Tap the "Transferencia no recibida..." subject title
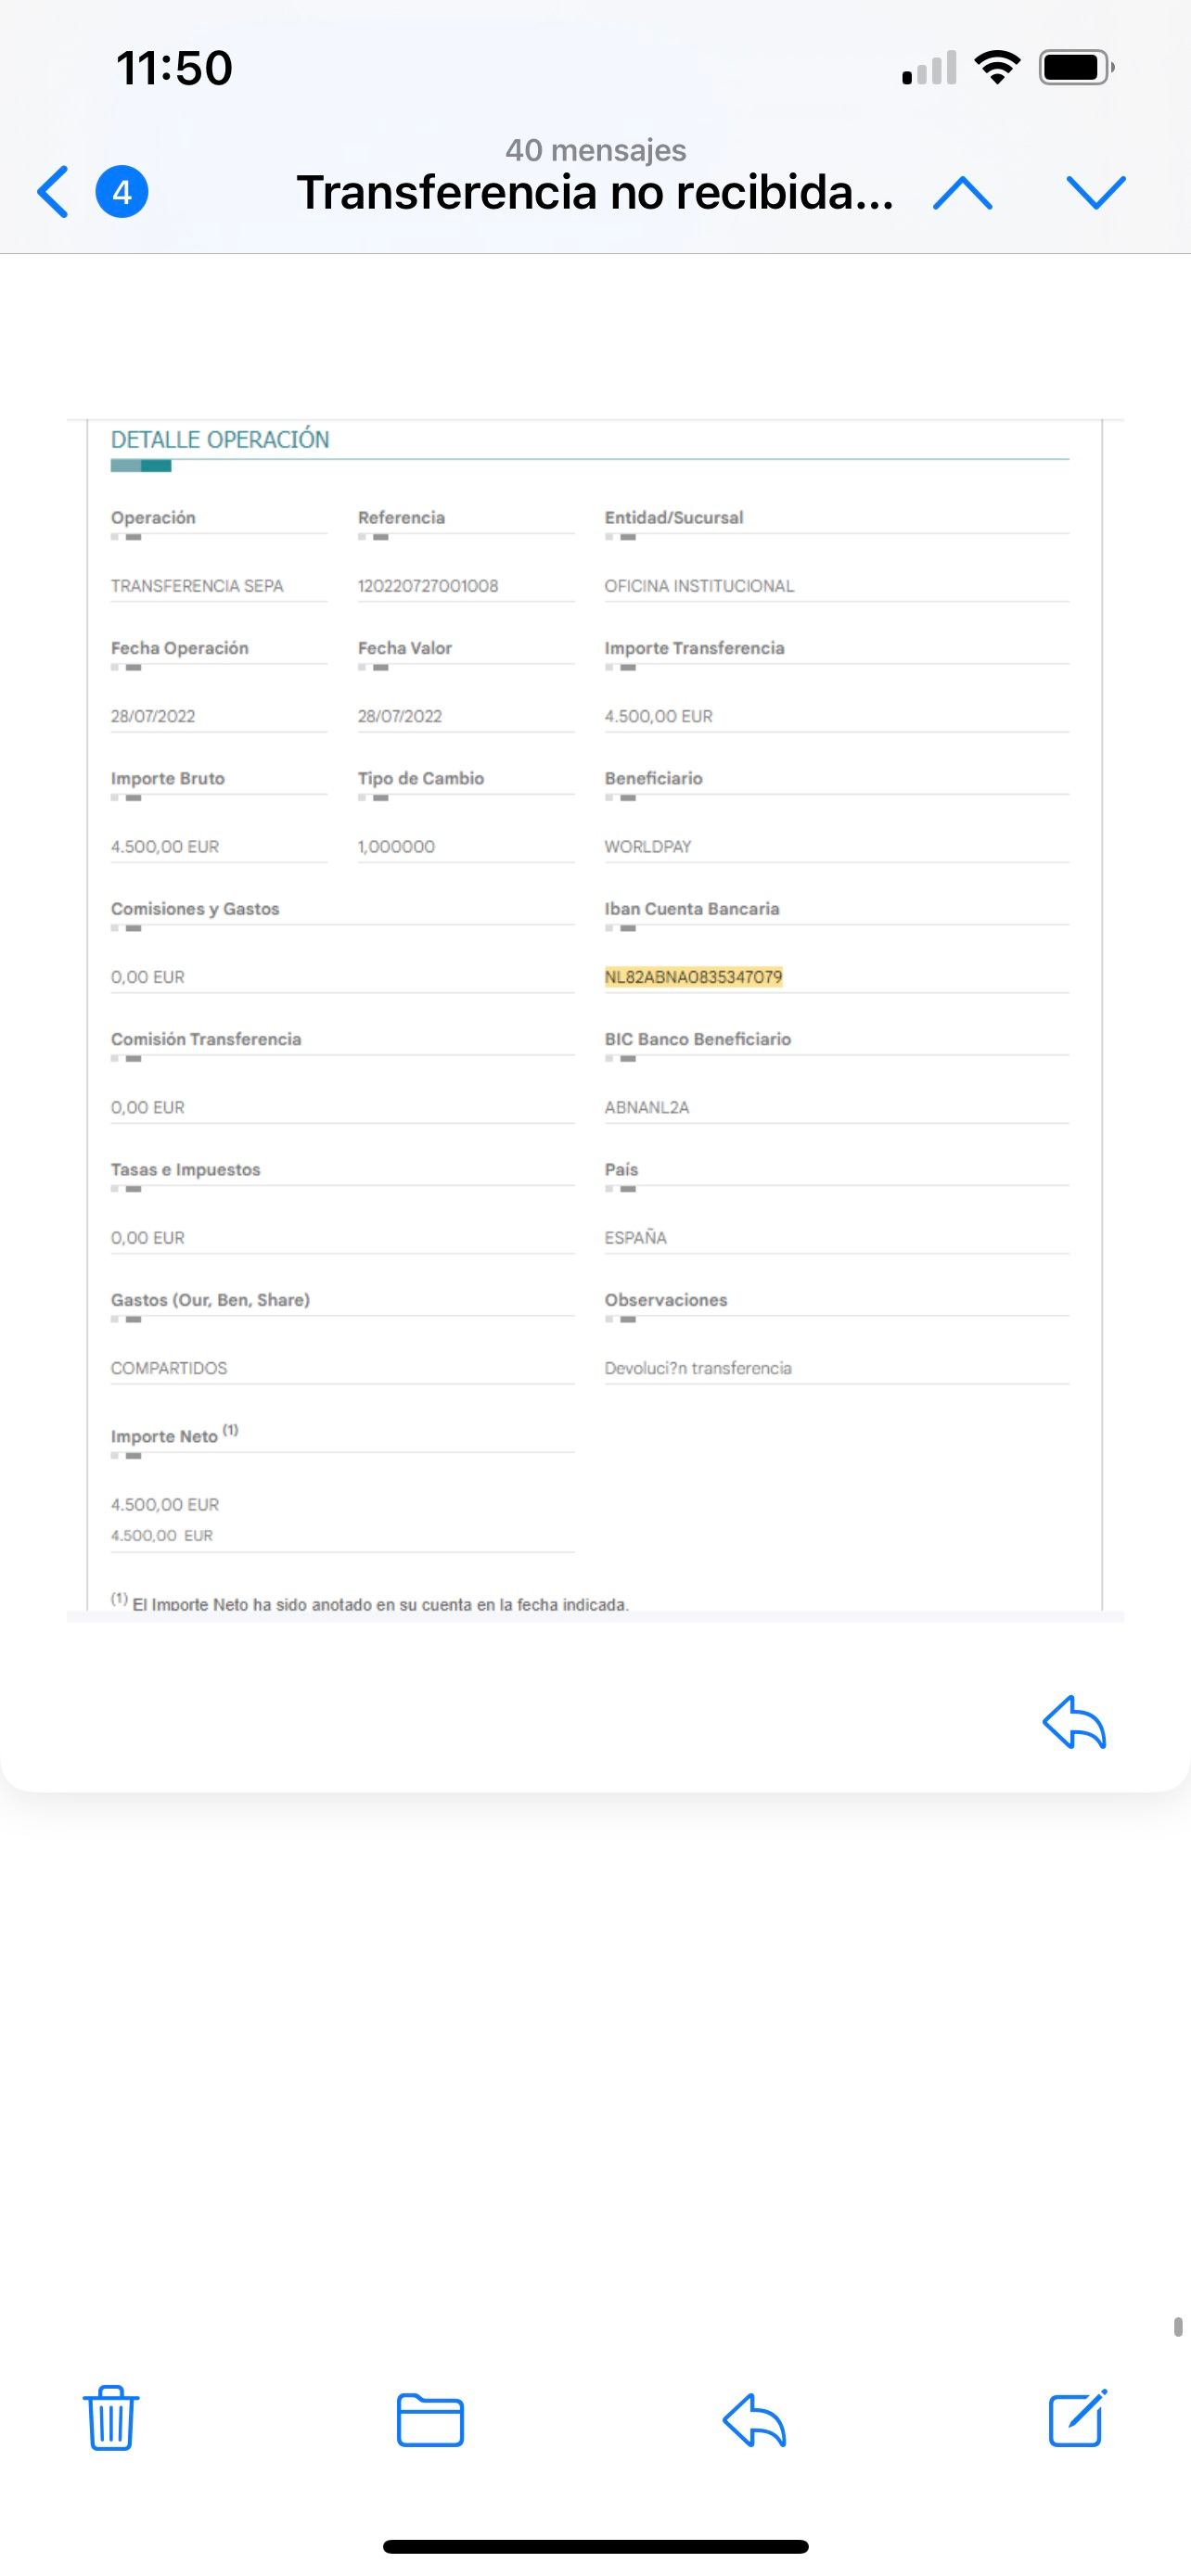Screen dimensions: 1191x2576 (595, 193)
